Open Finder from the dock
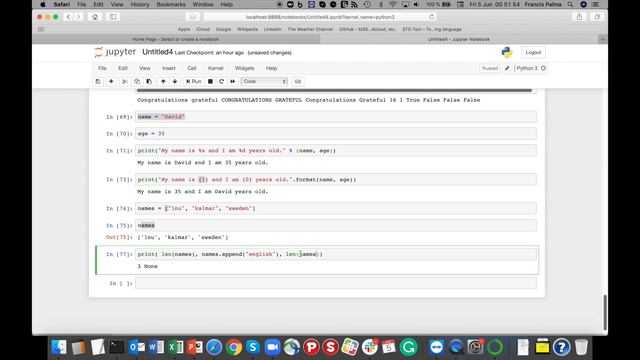The height and width of the screenshot is (360, 640). tap(59, 347)
